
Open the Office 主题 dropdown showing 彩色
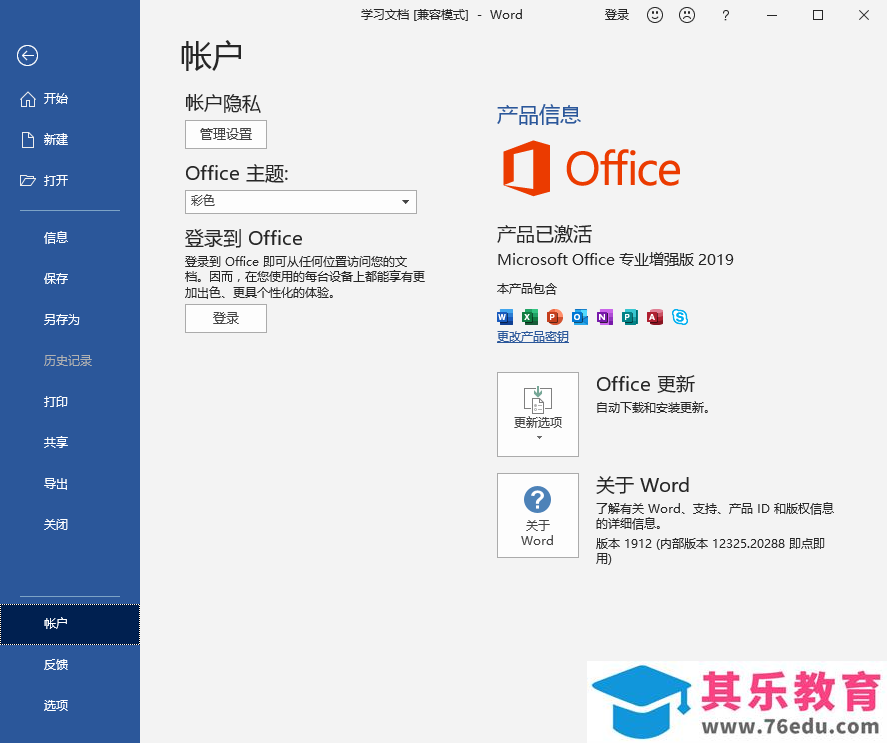(301, 202)
